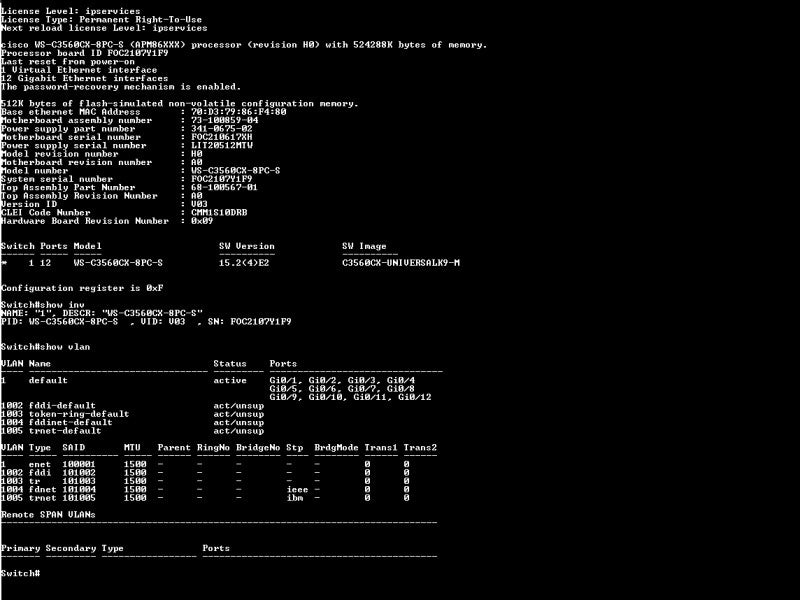Select SAID value 100001

pos(79,464)
